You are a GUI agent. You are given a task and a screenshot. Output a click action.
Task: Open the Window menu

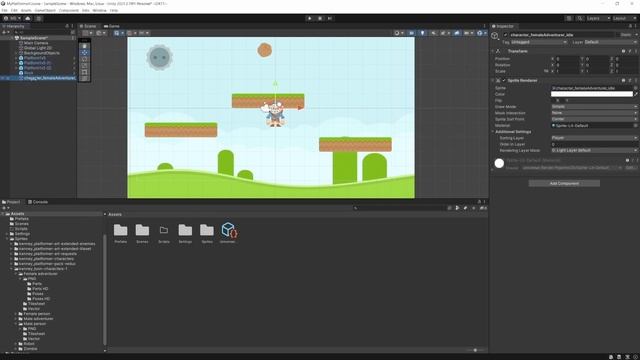[x=99, y=10]
